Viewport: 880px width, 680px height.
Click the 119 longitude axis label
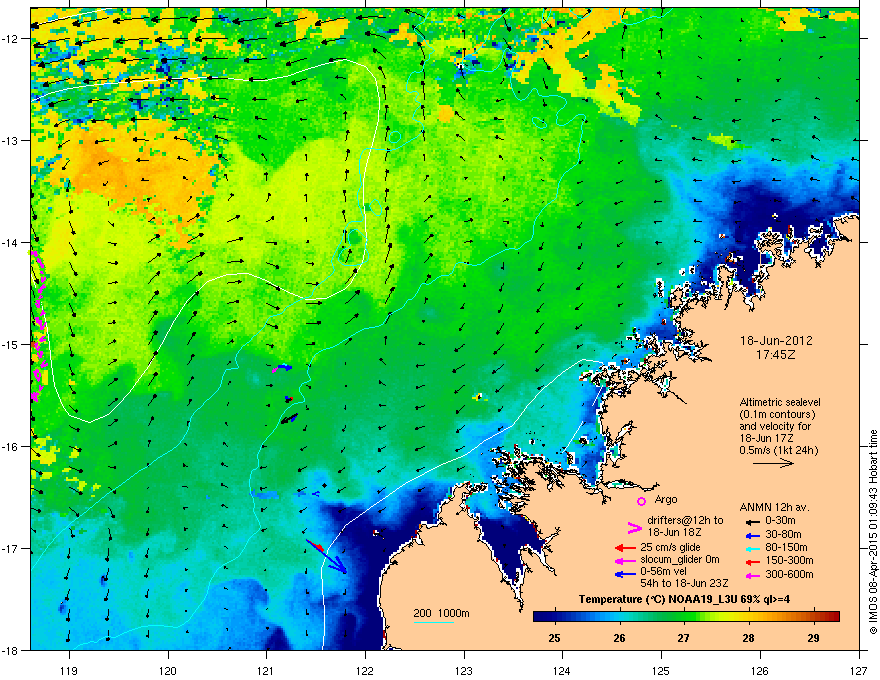click(x=69, y=670)
